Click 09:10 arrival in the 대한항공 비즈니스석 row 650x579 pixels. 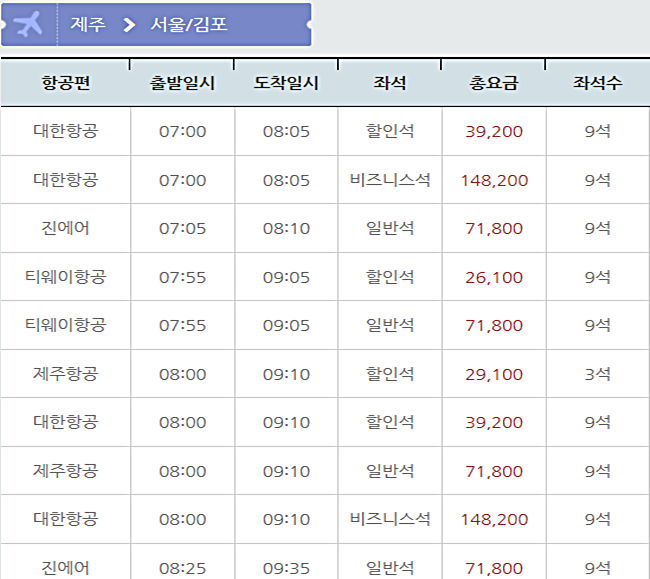(x=286, y=519)
